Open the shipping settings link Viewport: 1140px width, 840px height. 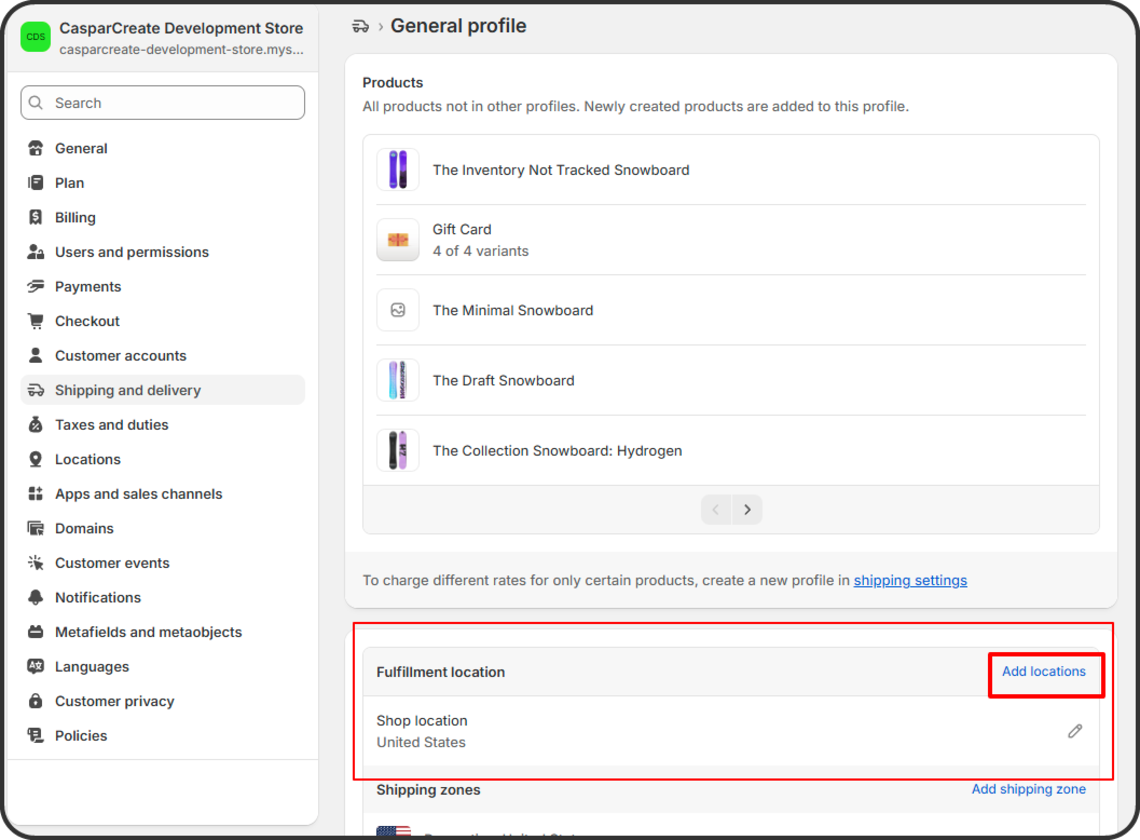910,580
